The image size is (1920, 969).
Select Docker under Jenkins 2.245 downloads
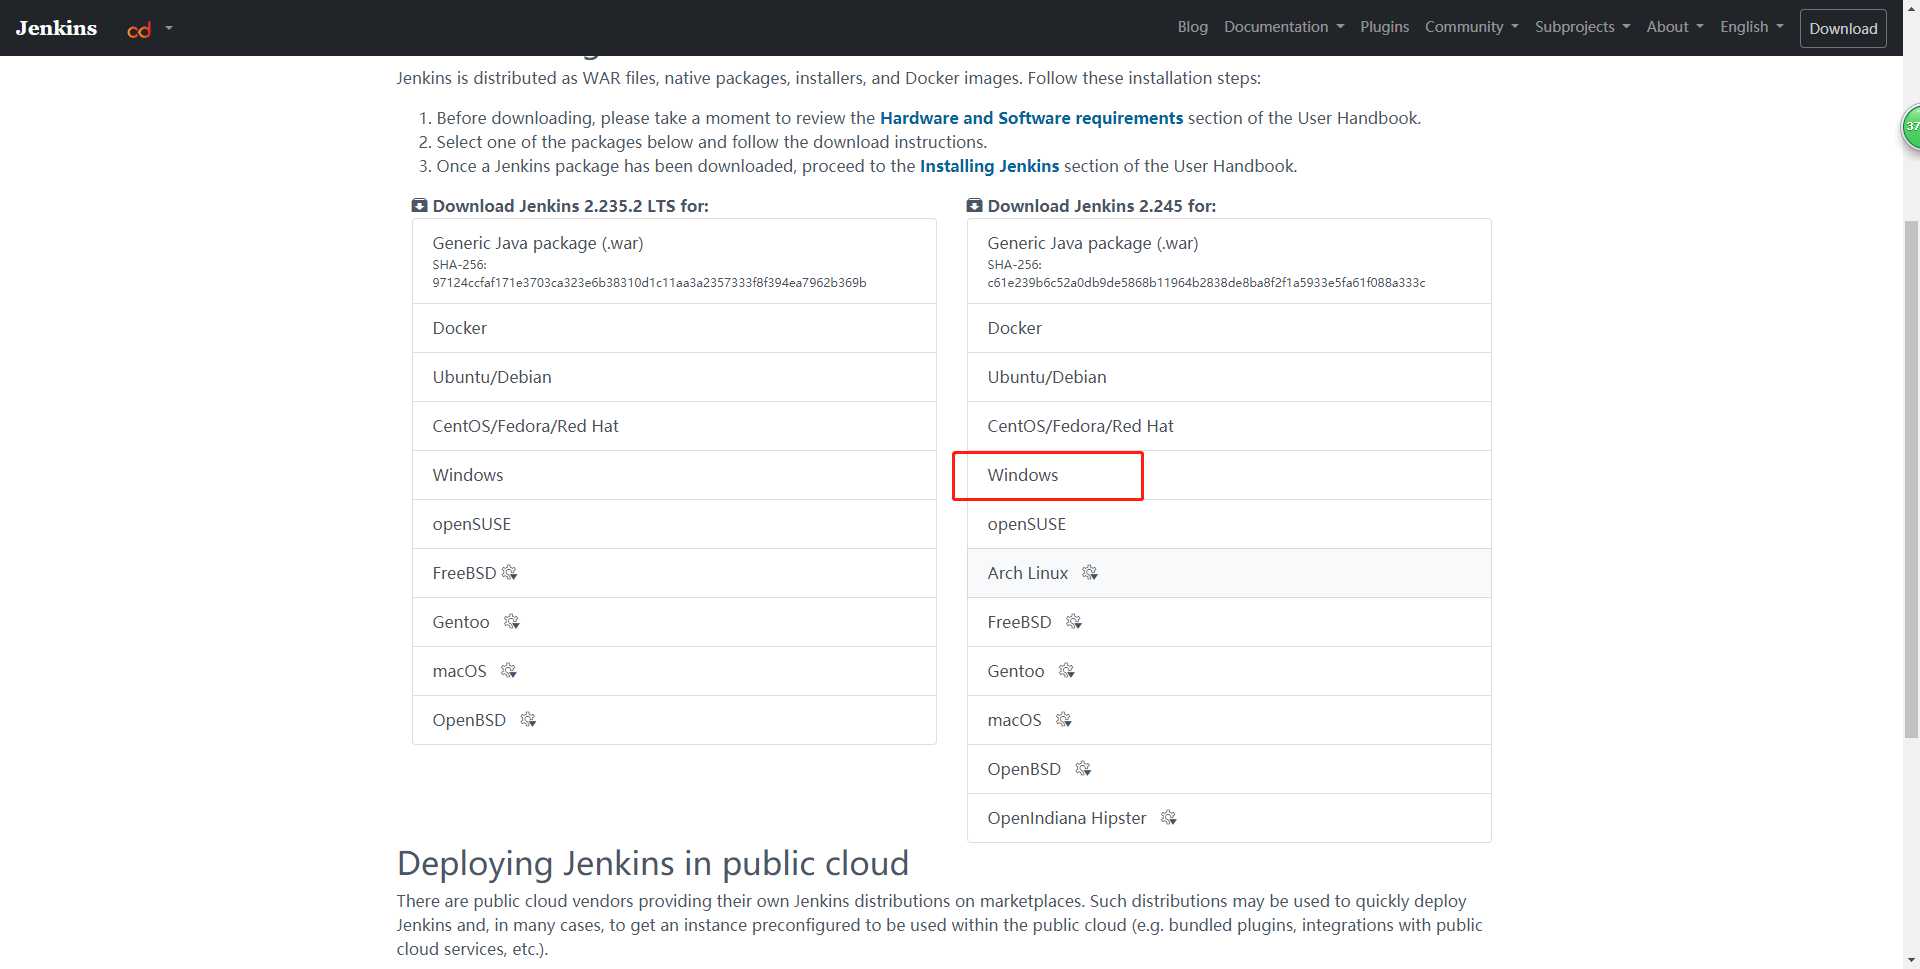1229,328
